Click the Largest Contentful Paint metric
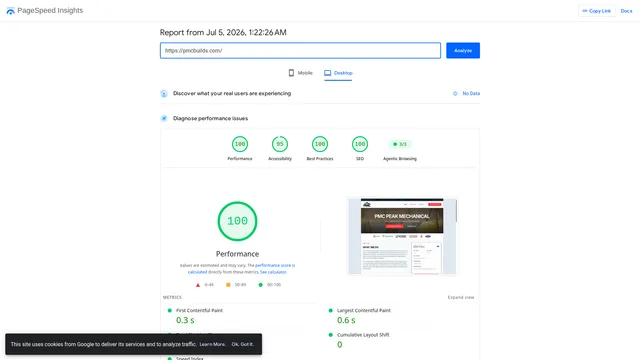The height and width of the screenshot is (360, 640). (x=364, y=311)
